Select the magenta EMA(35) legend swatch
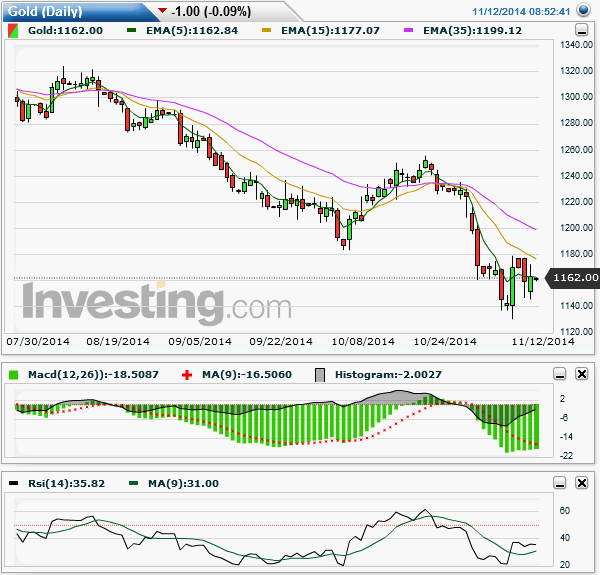The image size is (600, 575). [x=408, y=30]
